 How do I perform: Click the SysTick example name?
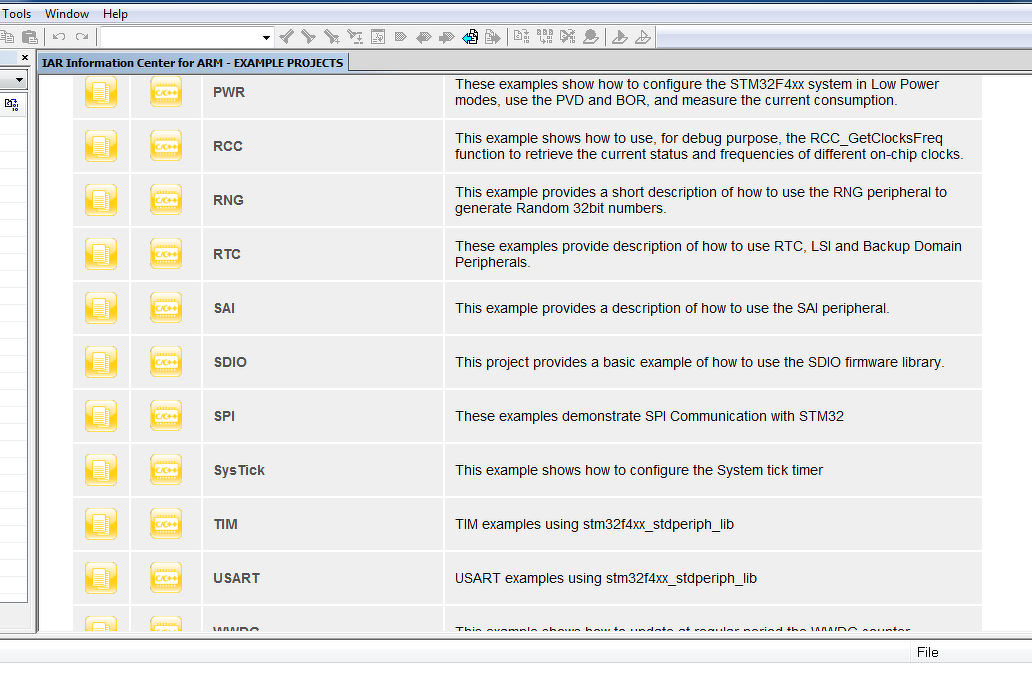point(239,470)
